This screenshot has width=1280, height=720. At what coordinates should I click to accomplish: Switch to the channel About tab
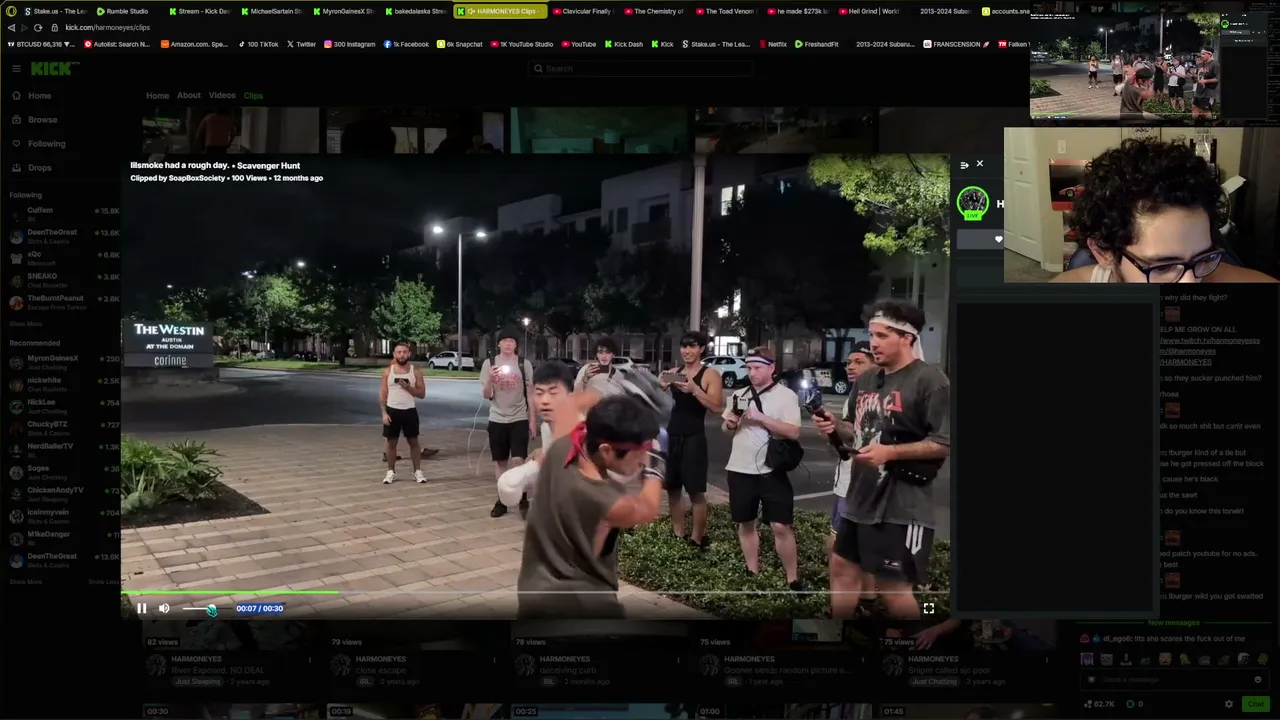point(189,96)
